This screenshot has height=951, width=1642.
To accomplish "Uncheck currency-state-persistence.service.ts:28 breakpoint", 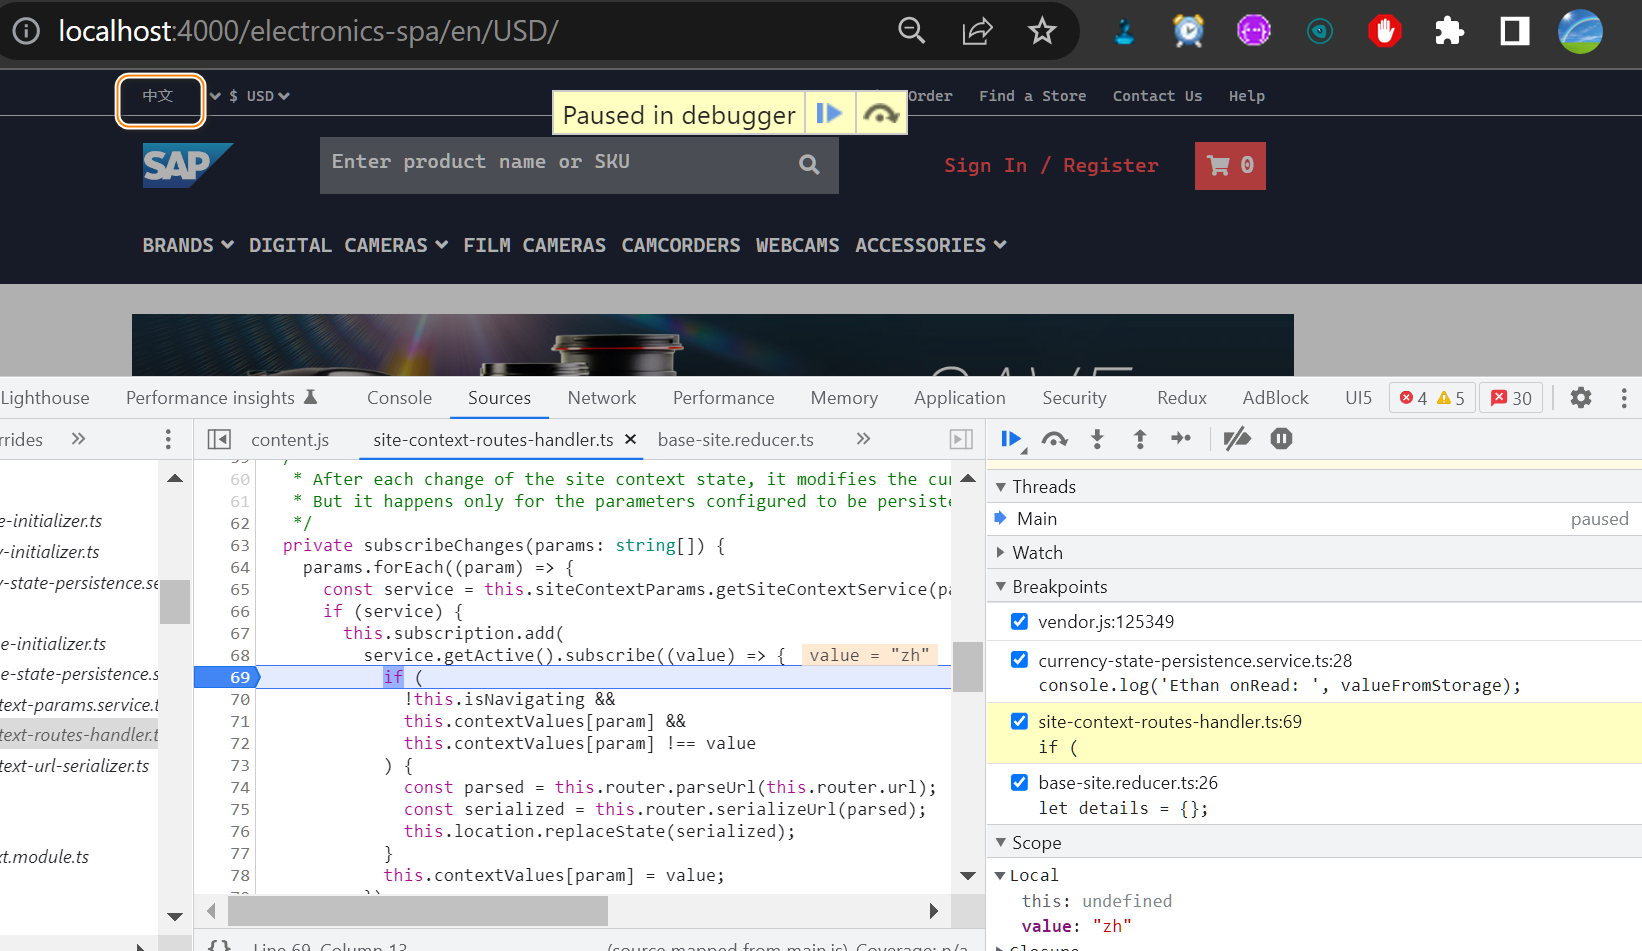I will (1019, 660).
